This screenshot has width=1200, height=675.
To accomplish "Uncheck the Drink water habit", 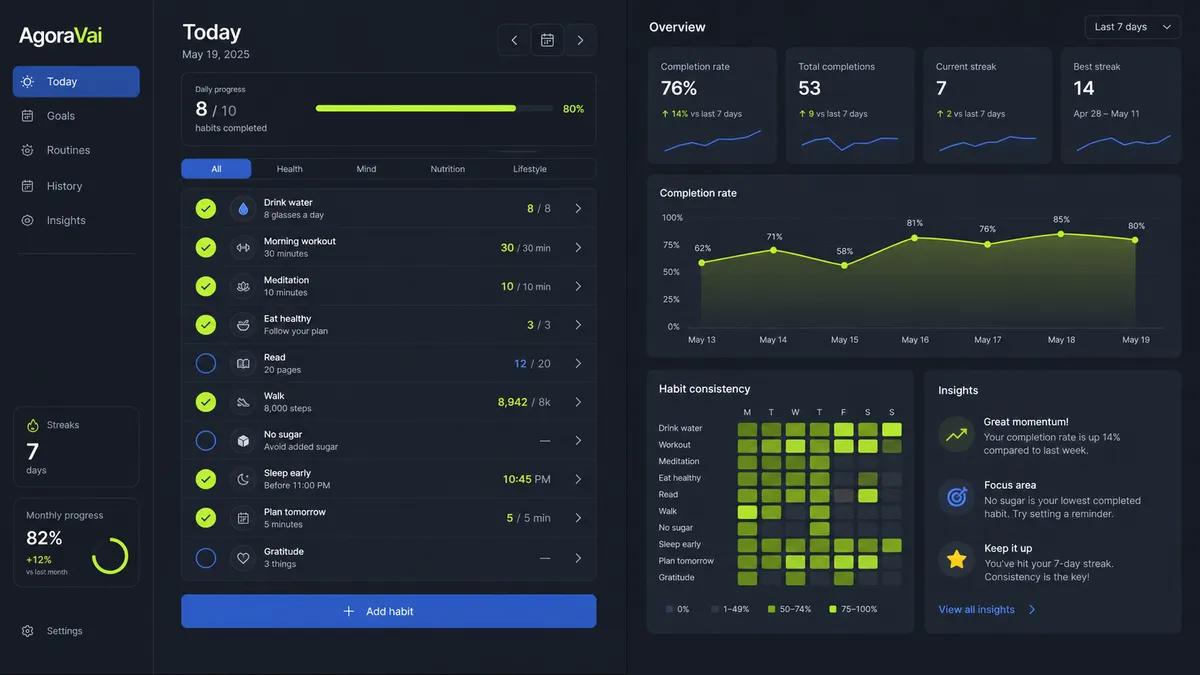I will [206, 209].
